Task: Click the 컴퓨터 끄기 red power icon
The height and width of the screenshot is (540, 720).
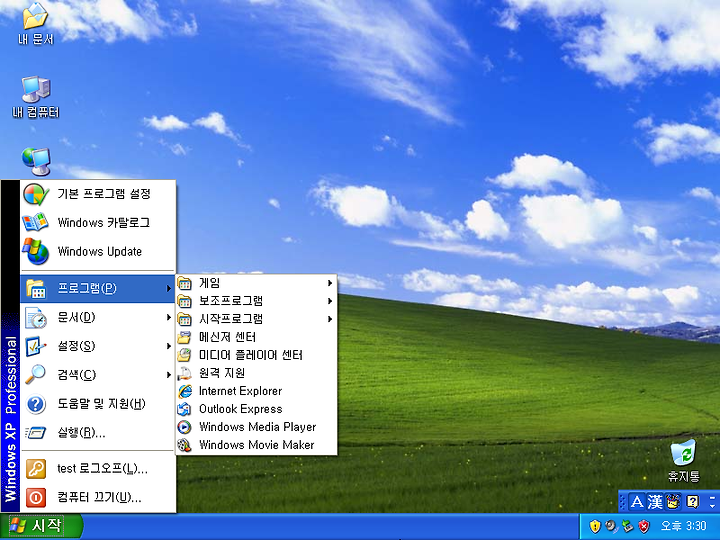Action: (35, 497)
